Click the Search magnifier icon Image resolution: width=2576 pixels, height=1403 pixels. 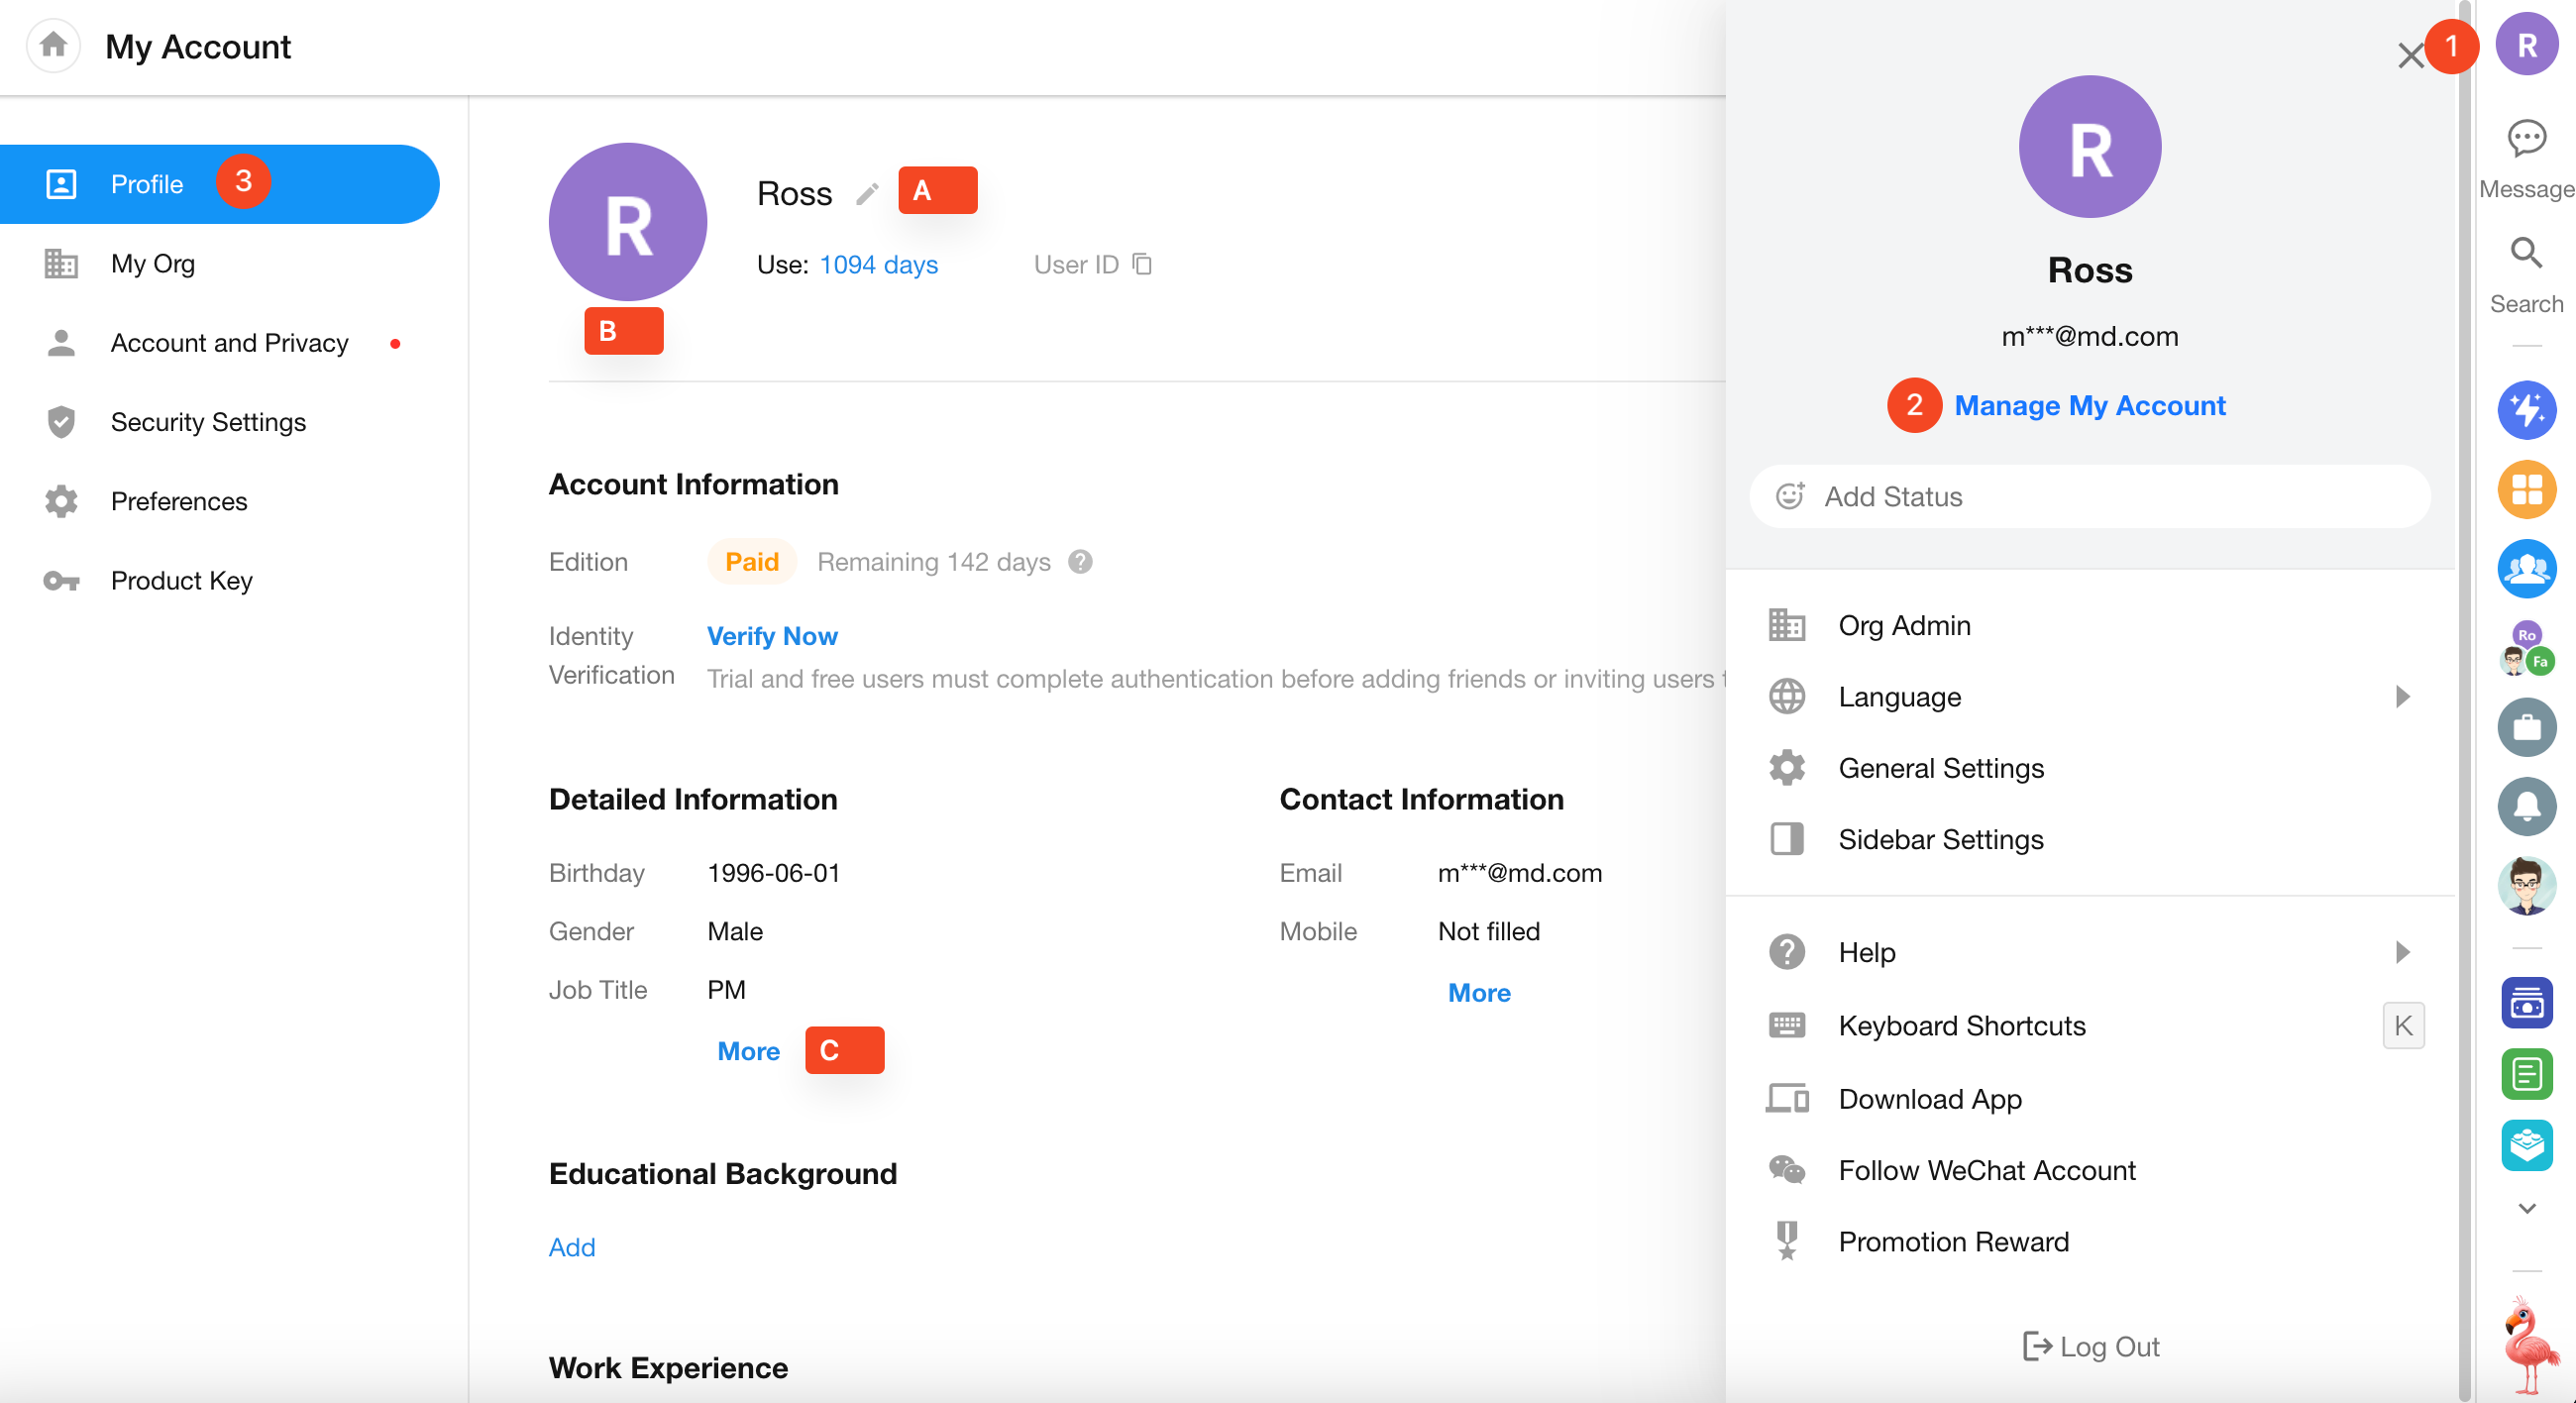pyautogui.click(x=2526, y=254)
